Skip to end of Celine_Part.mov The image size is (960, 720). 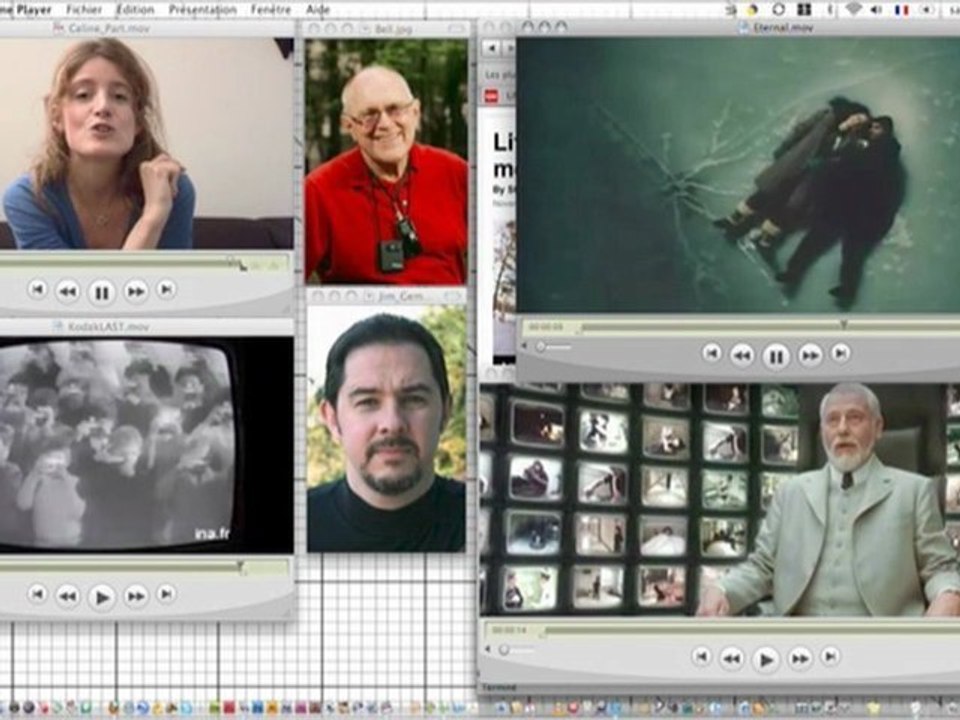167,290
